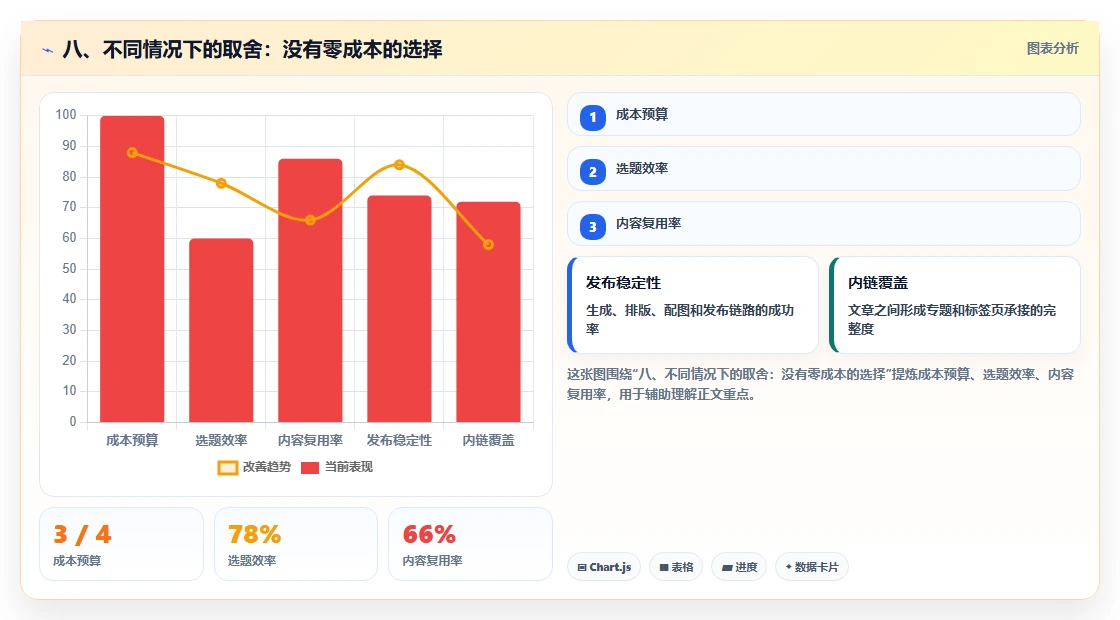Click trend line point above 发布稳定性
1120x620 pixels.
pyautogui.click(x=399, y=165)
